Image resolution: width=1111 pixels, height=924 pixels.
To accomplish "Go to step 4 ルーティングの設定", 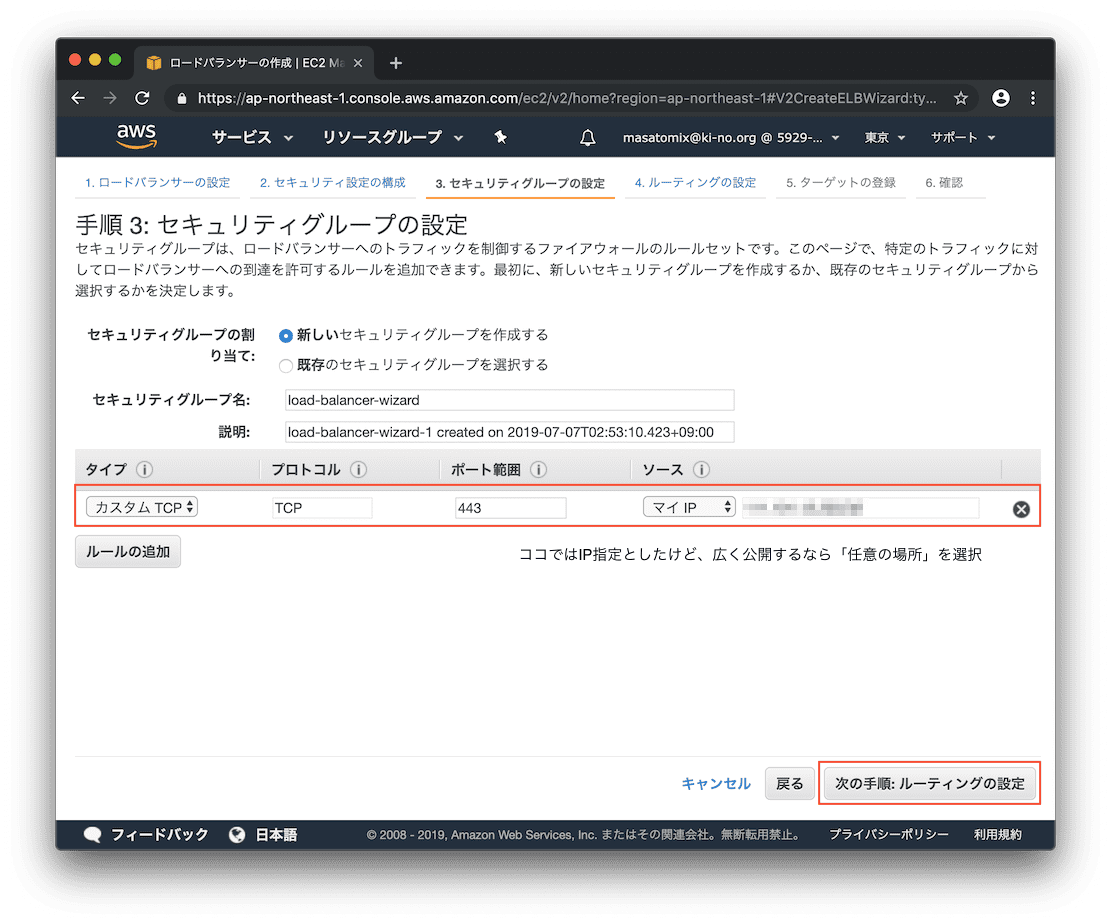I will pos(695,183).
